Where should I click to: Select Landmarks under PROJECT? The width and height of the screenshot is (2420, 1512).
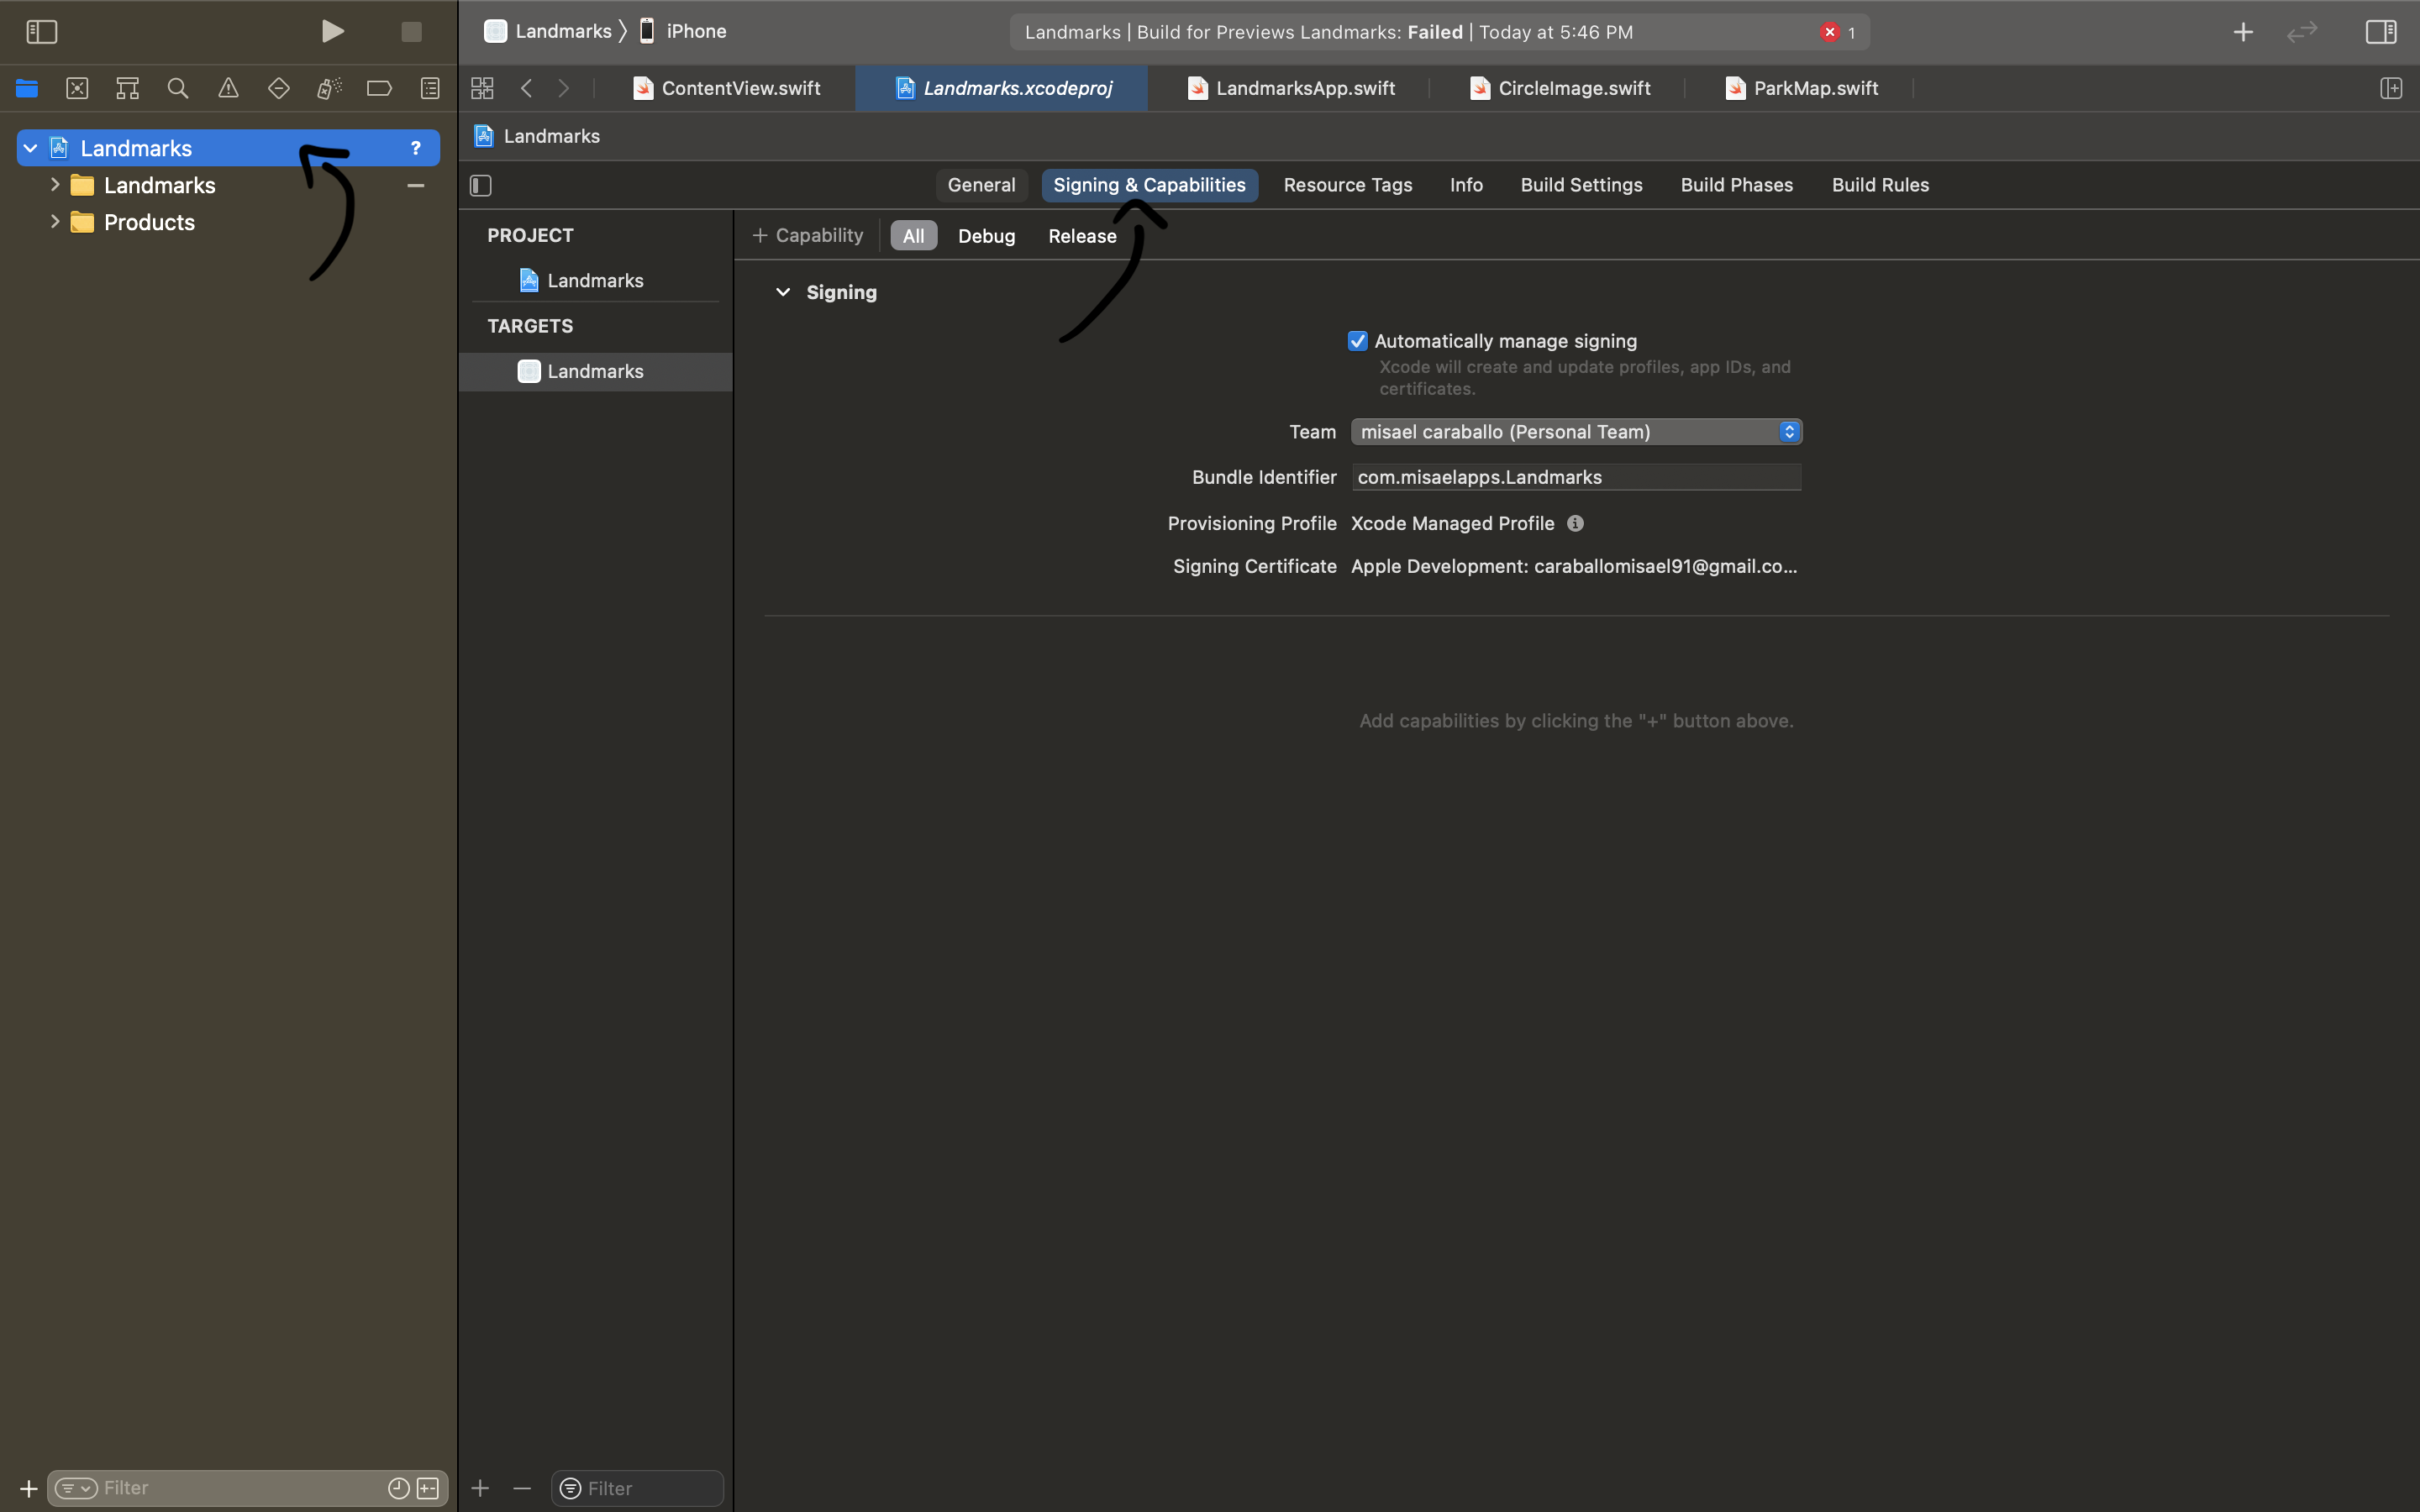click(x=595, y=280)
